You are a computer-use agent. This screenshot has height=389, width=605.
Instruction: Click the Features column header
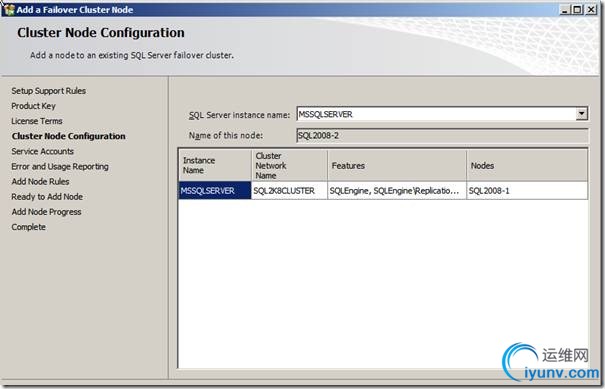pyautogui.click(x=397, y=165)
